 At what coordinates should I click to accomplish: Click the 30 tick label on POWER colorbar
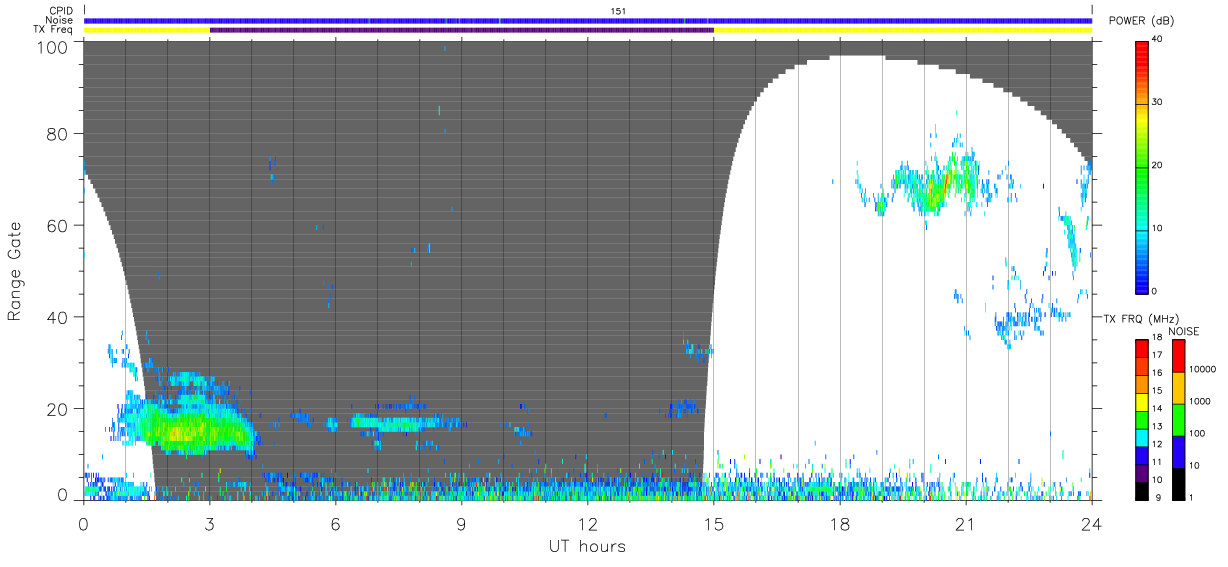point(1158,103)
